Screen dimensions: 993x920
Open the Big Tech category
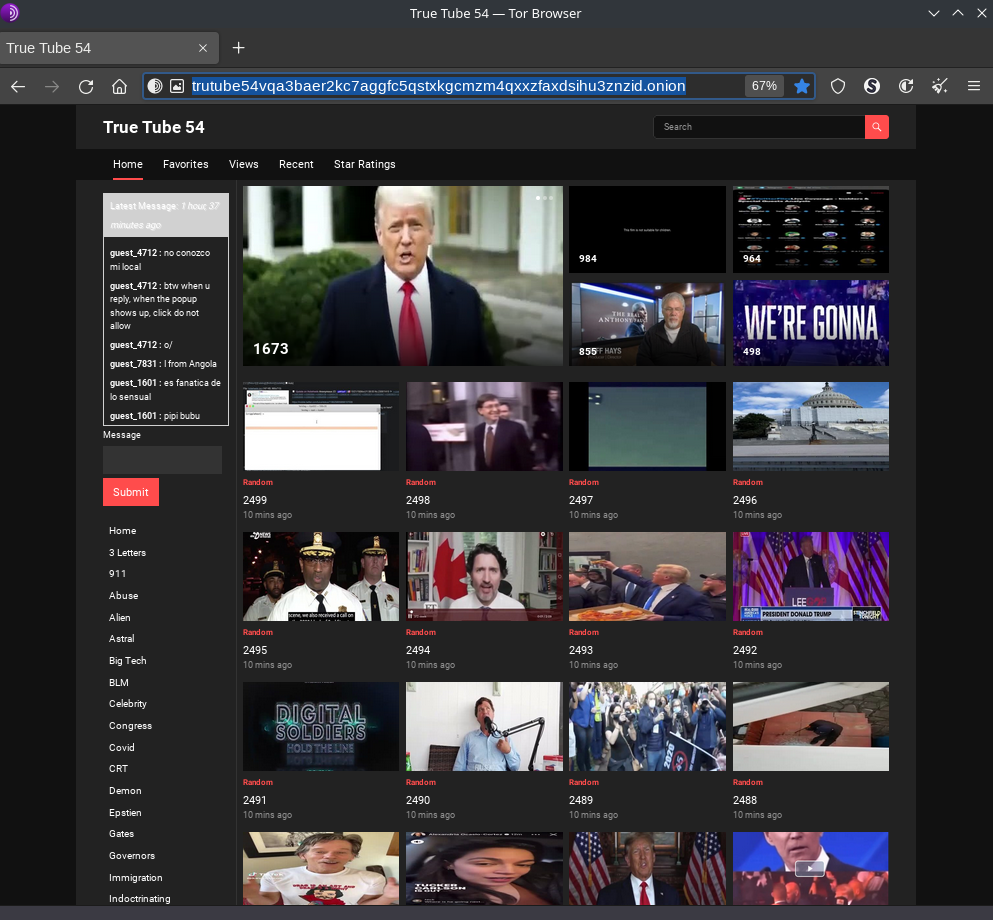tap(128, 660)
